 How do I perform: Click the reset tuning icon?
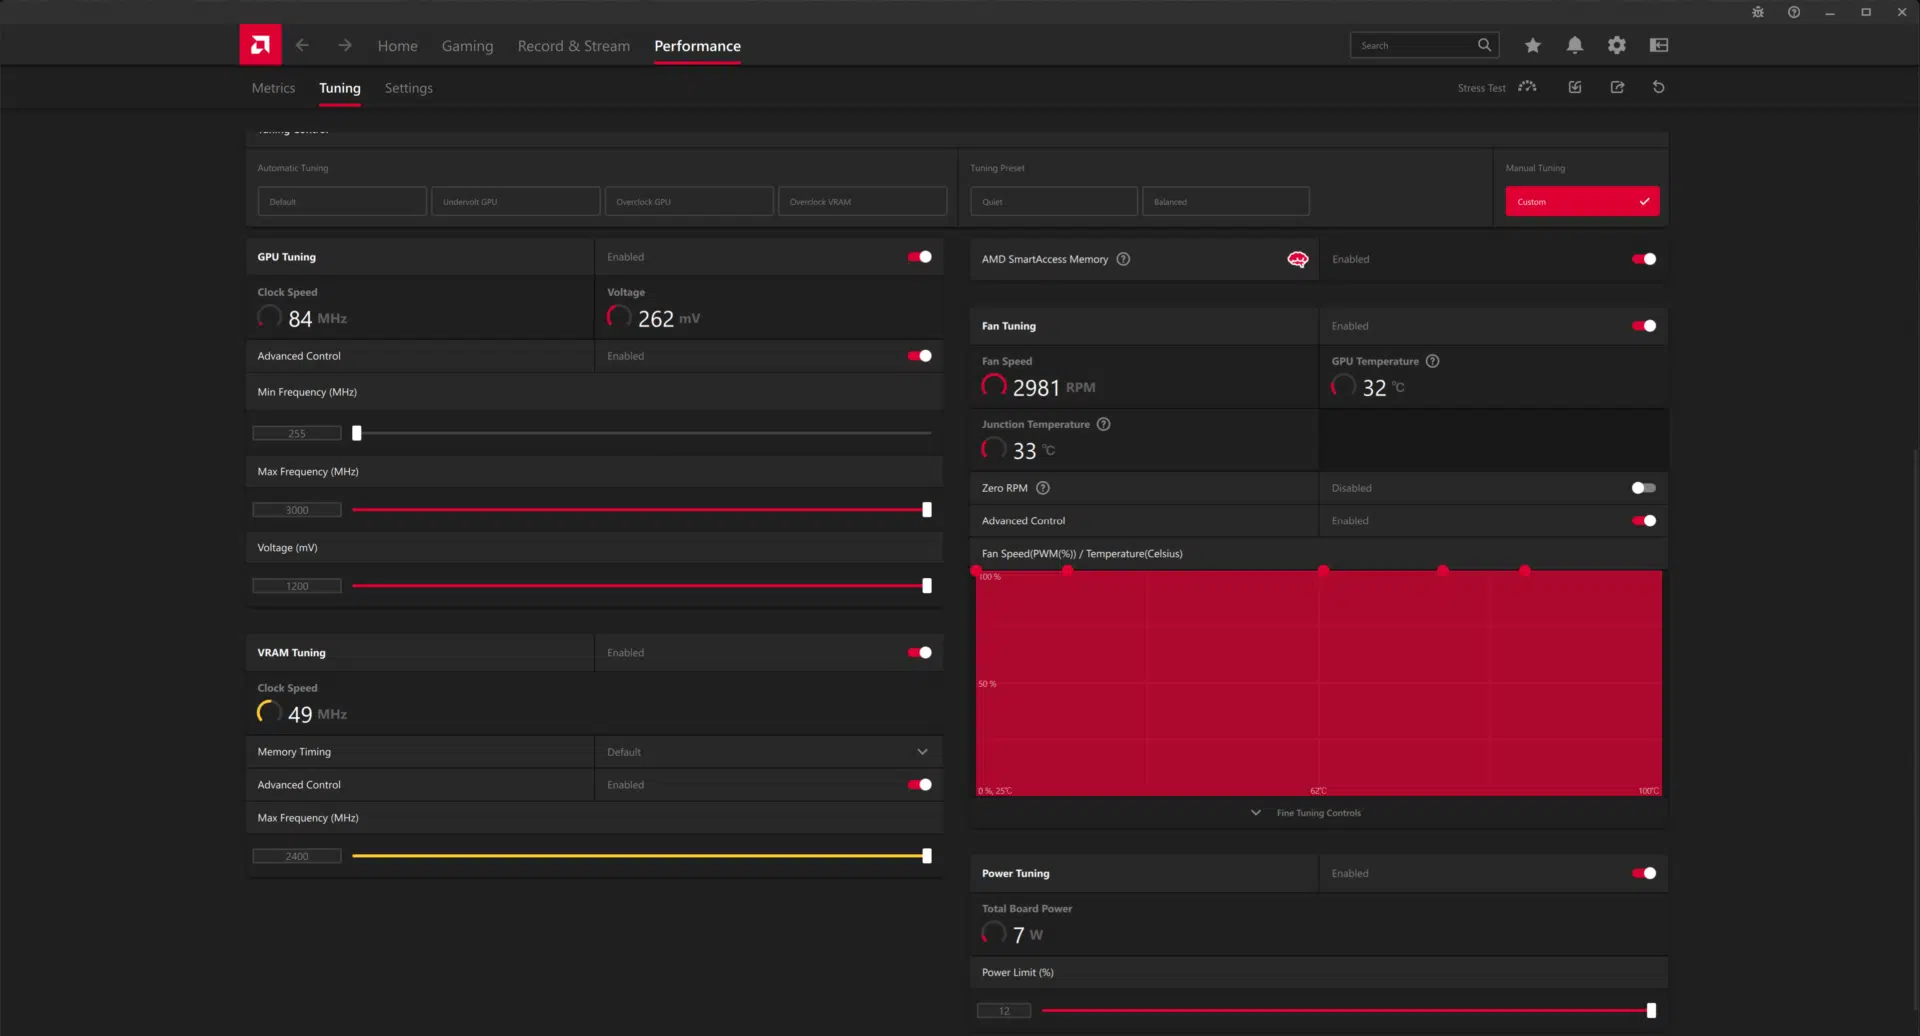pyautogui.click(x=1659, y=87)
